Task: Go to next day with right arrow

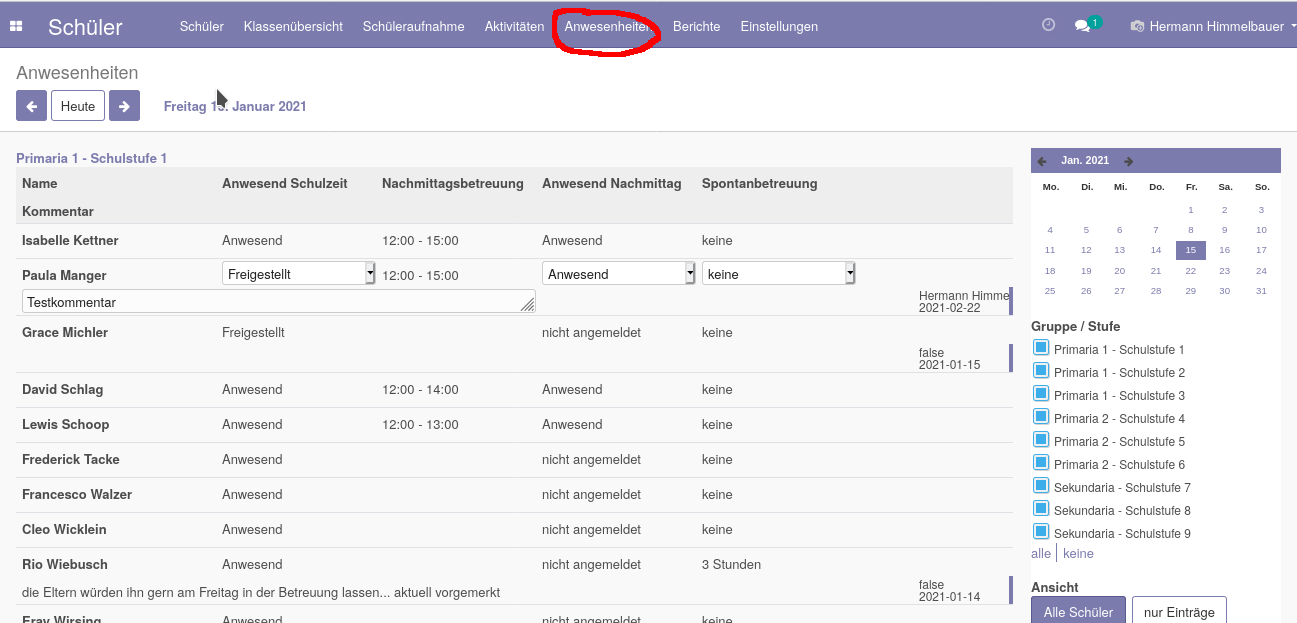Action: coord(124,106)
